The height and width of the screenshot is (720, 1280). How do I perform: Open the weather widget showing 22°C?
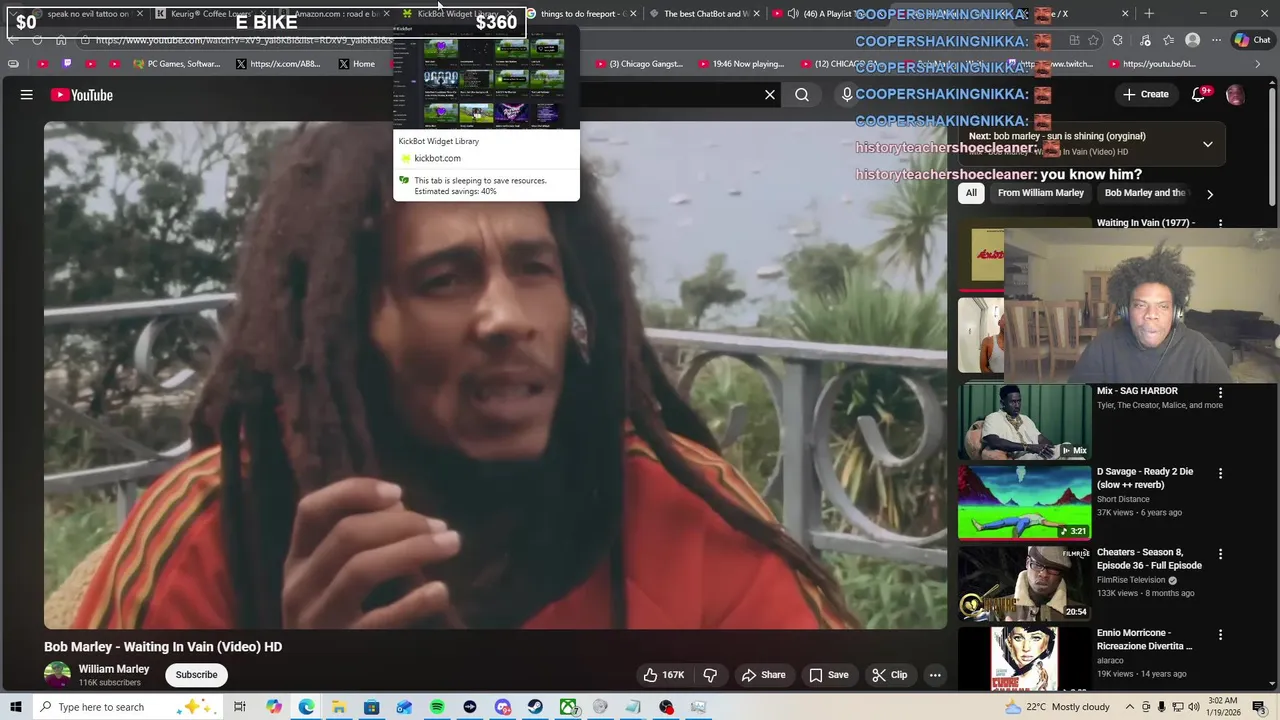tap(1059, 707)
